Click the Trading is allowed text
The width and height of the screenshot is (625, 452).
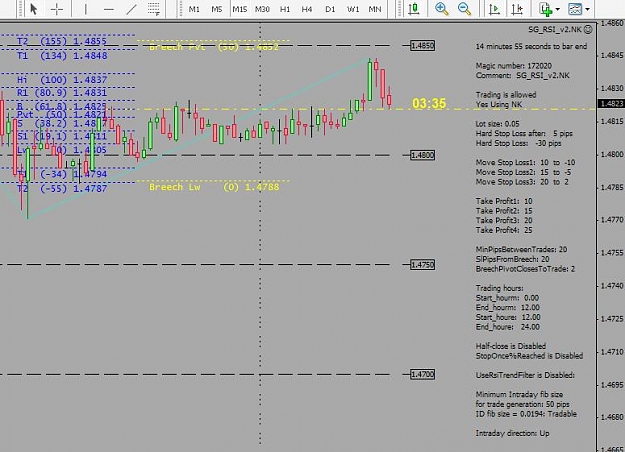pyautogui.click(x=506, y=95)
